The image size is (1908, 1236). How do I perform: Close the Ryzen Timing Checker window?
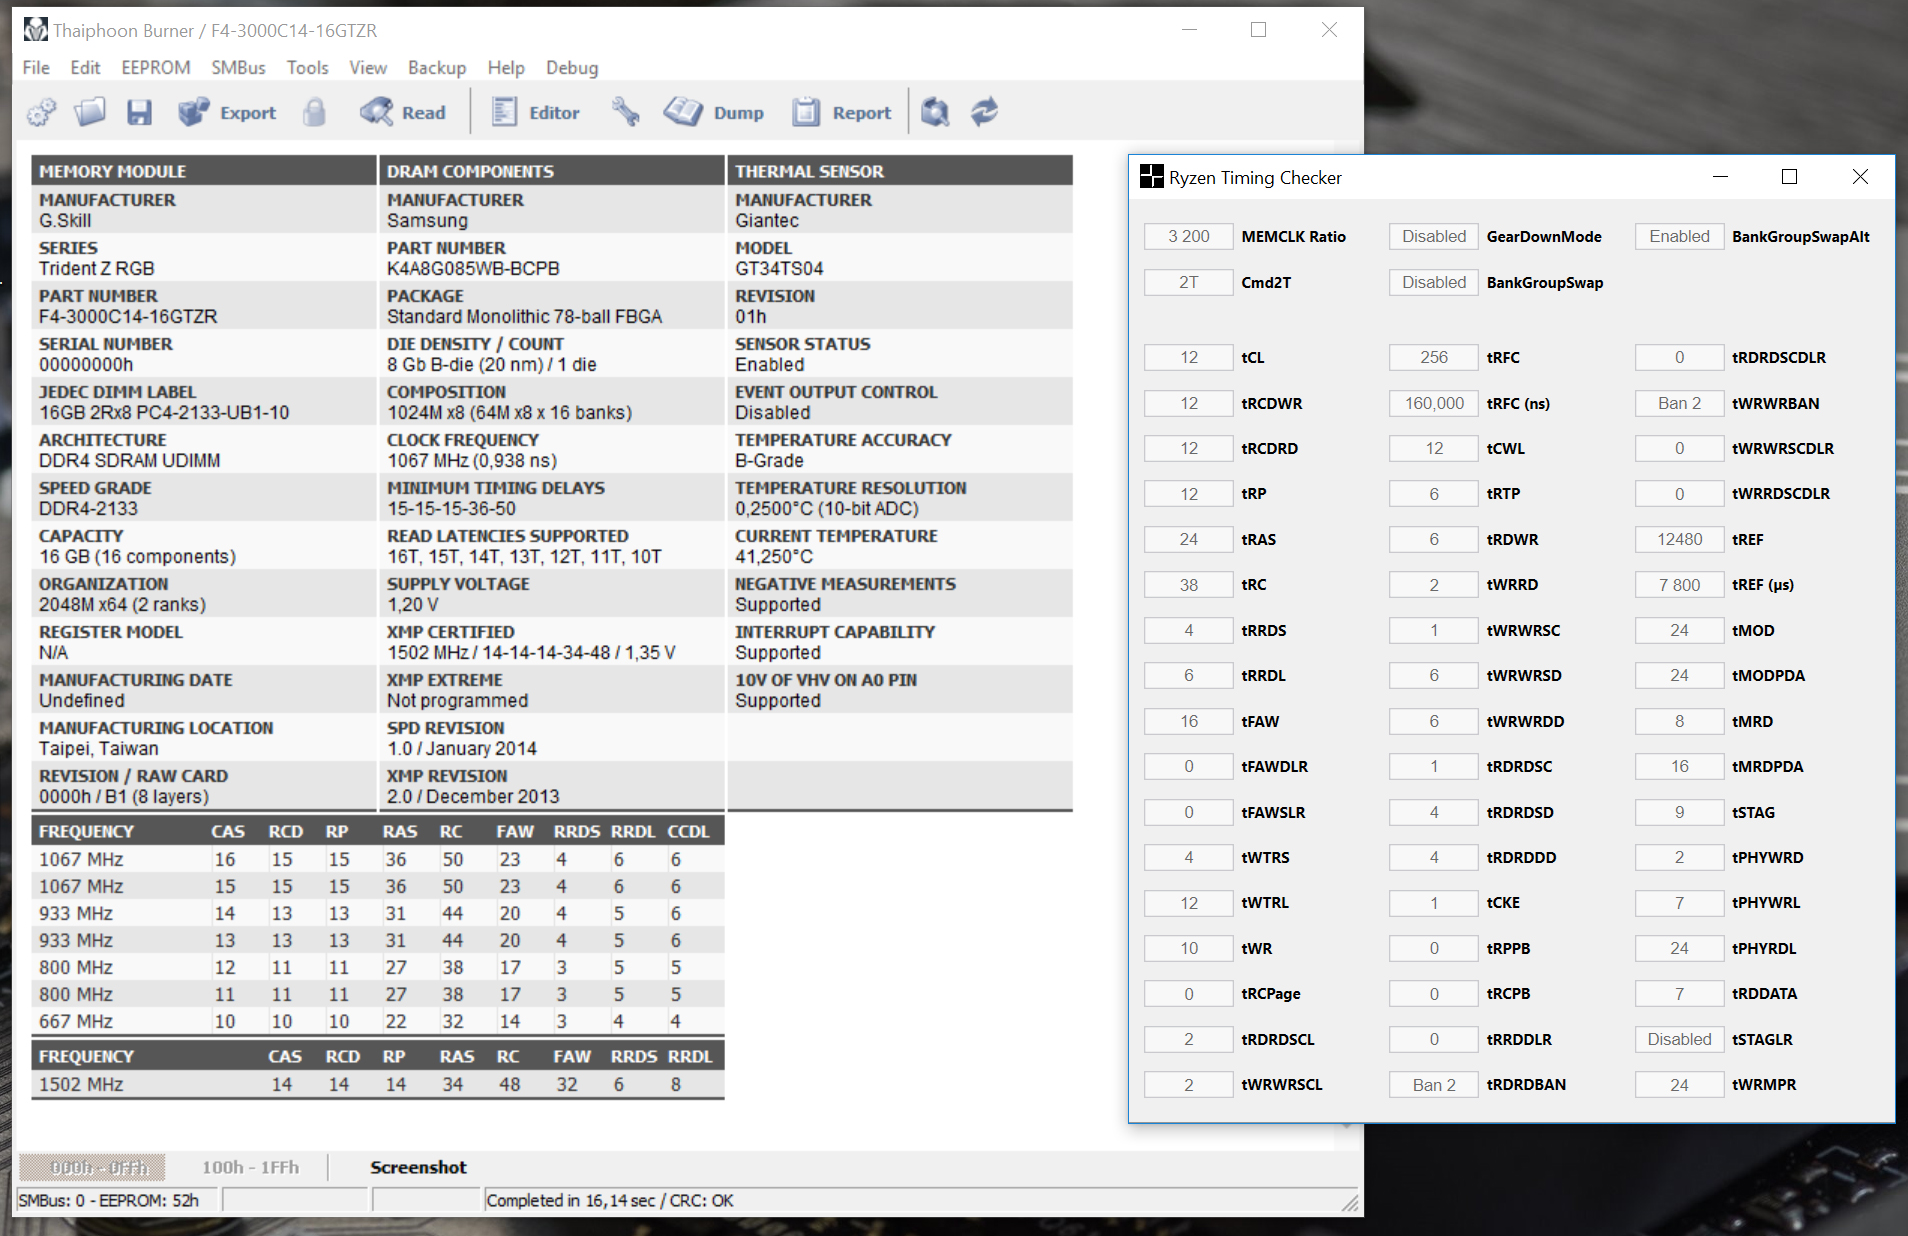[1860, 177]
